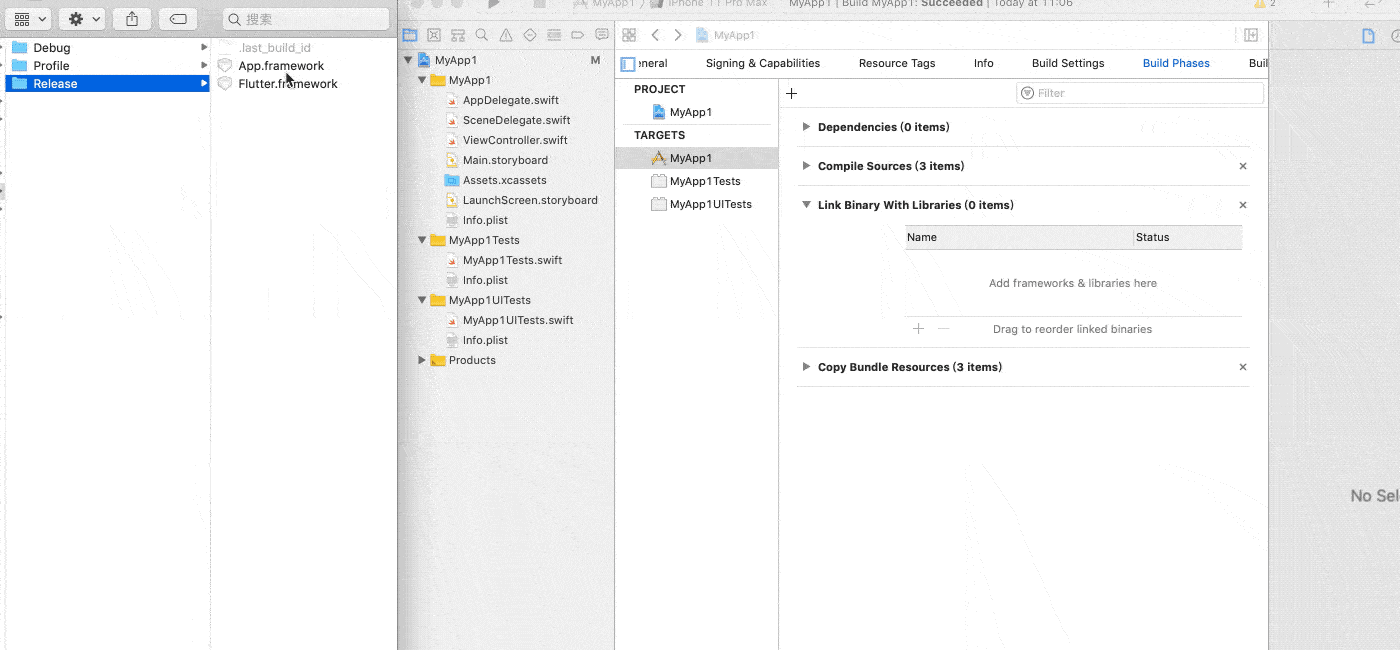Show the Find navigator

[x=482, y=35]
